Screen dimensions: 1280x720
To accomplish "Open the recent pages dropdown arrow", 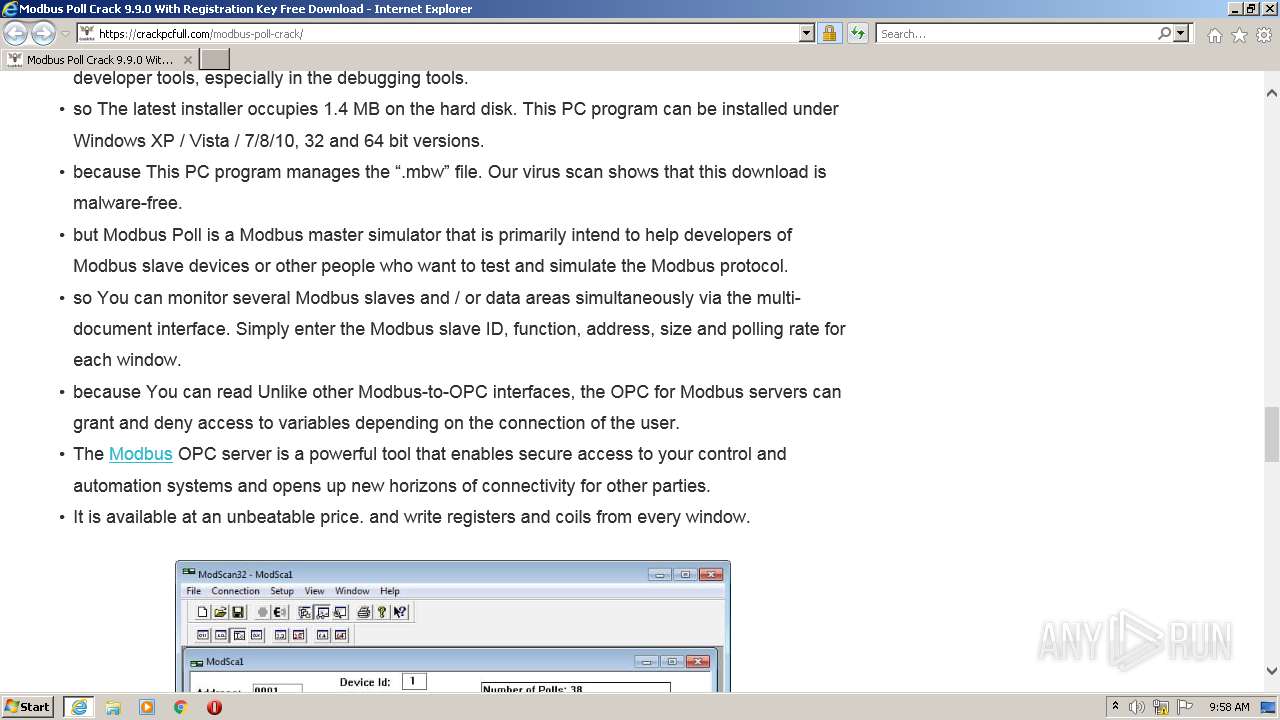I will point(65,34).
